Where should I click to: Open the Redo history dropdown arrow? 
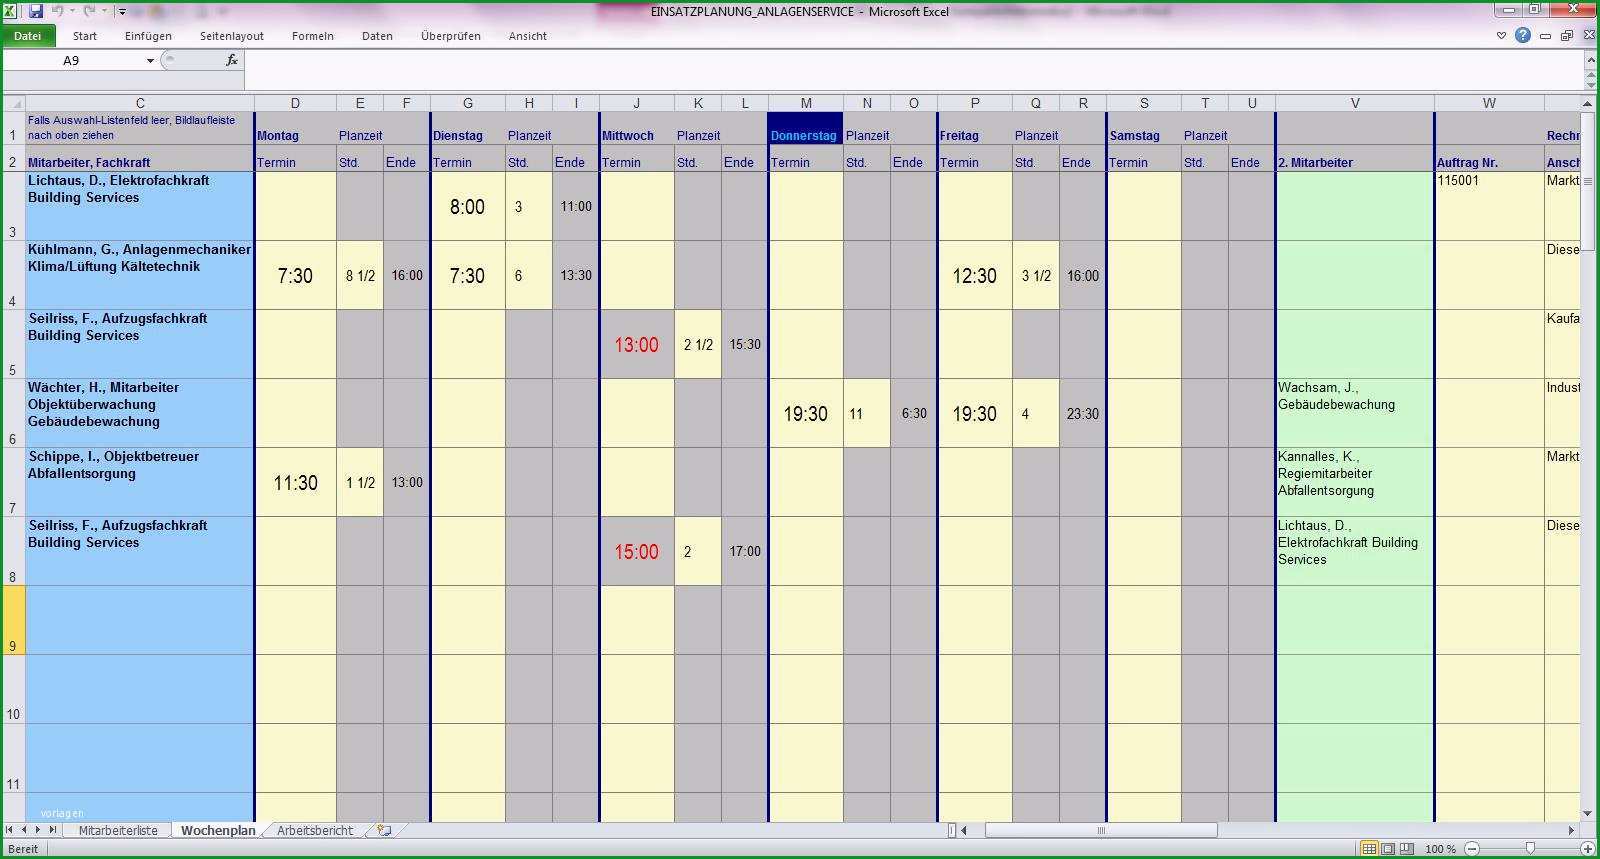(x=104, y=12)
